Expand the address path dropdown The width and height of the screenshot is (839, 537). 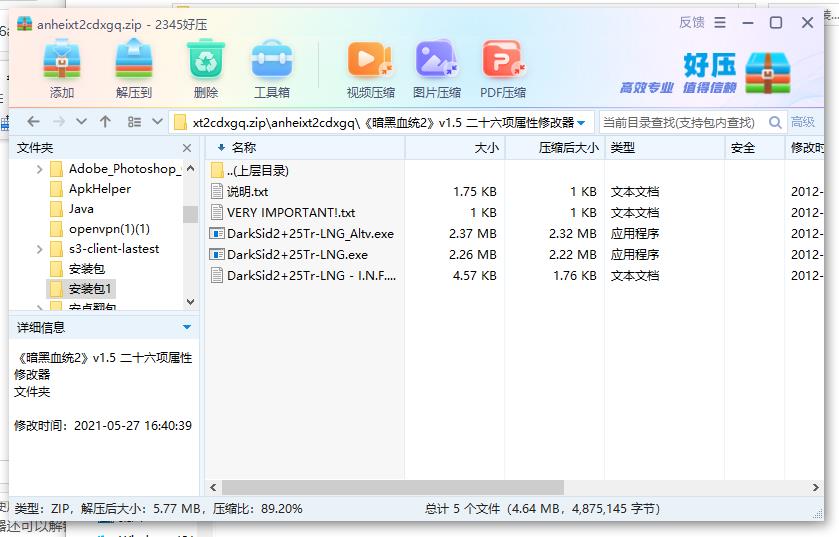coord(581,123)
